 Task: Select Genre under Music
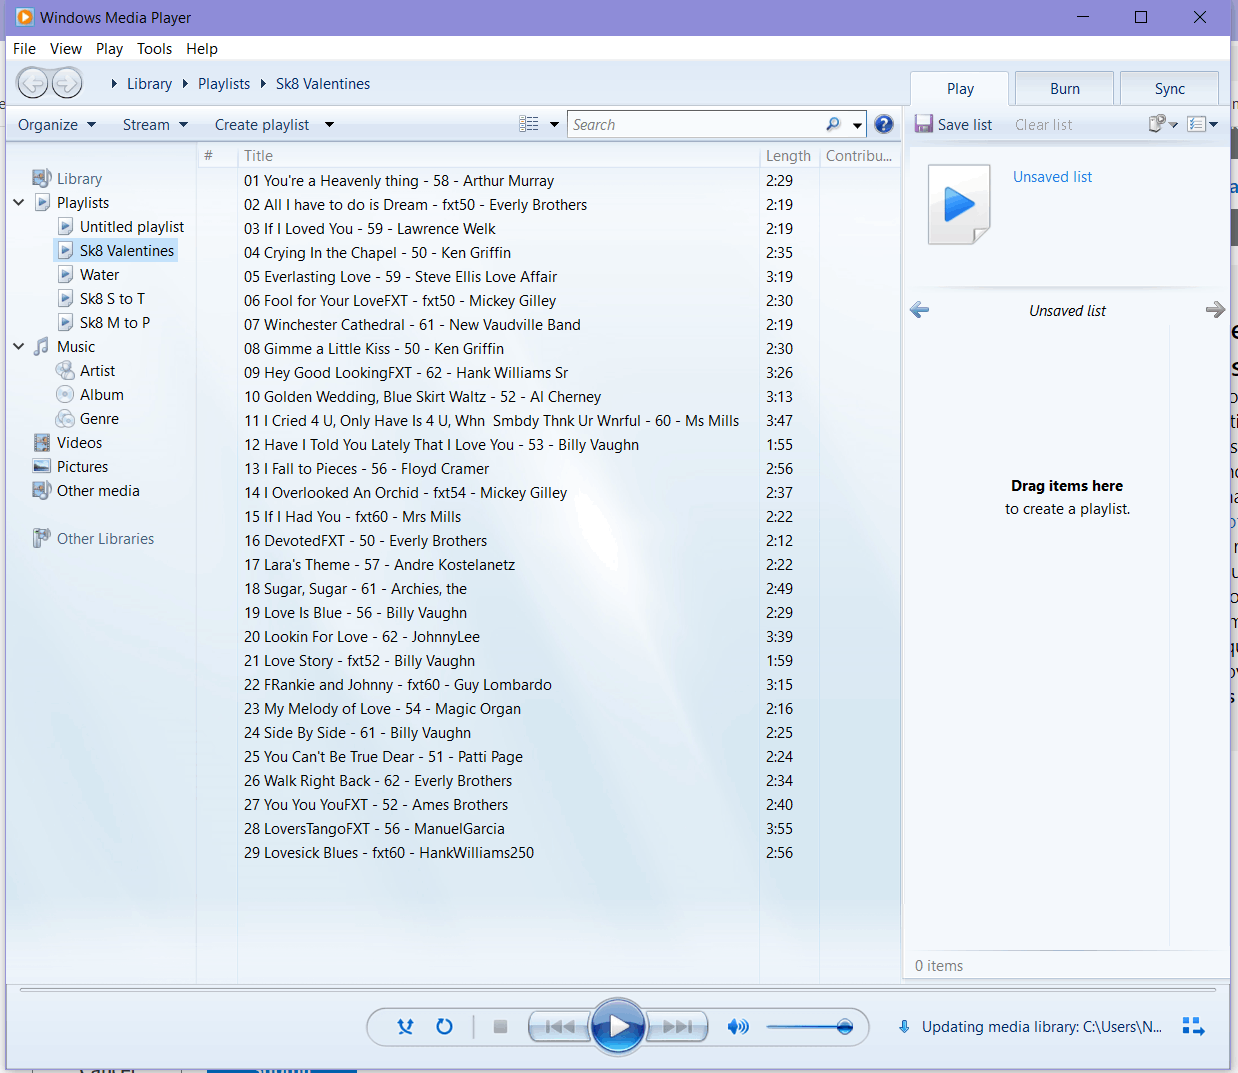click(99, 418)
